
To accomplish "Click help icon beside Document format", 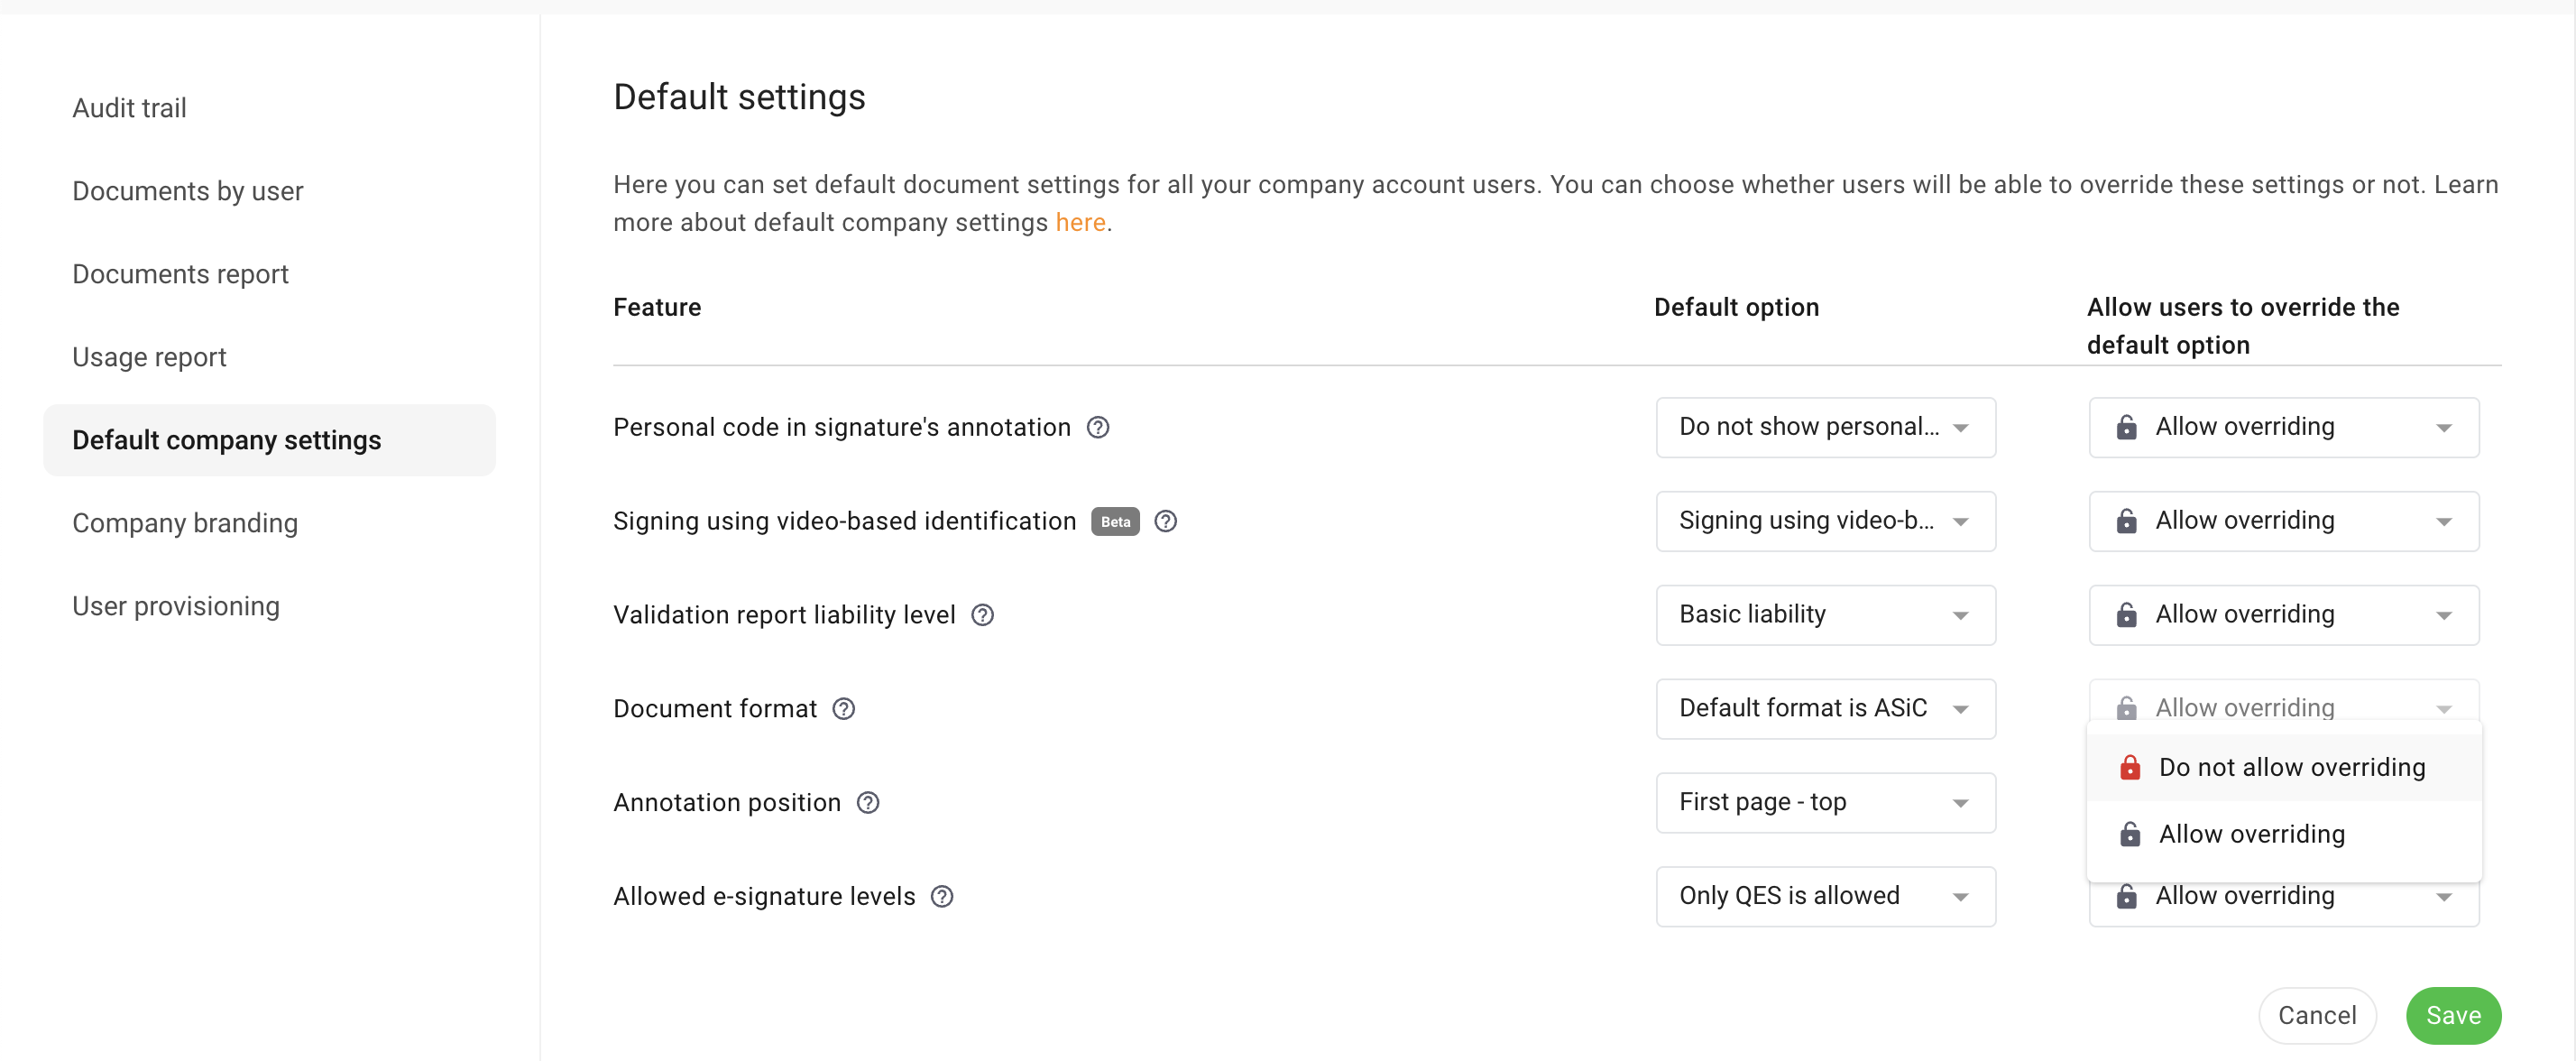I will pyautogui.click(x=843, y=709).
